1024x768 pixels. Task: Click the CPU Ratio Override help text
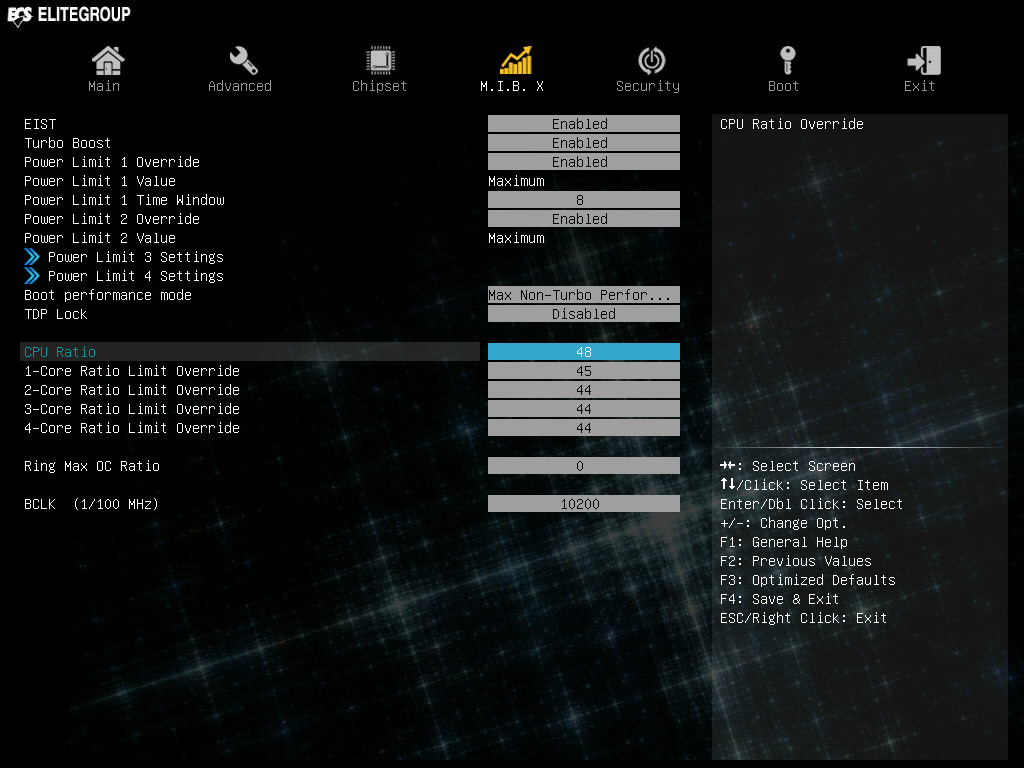point(792,124)
